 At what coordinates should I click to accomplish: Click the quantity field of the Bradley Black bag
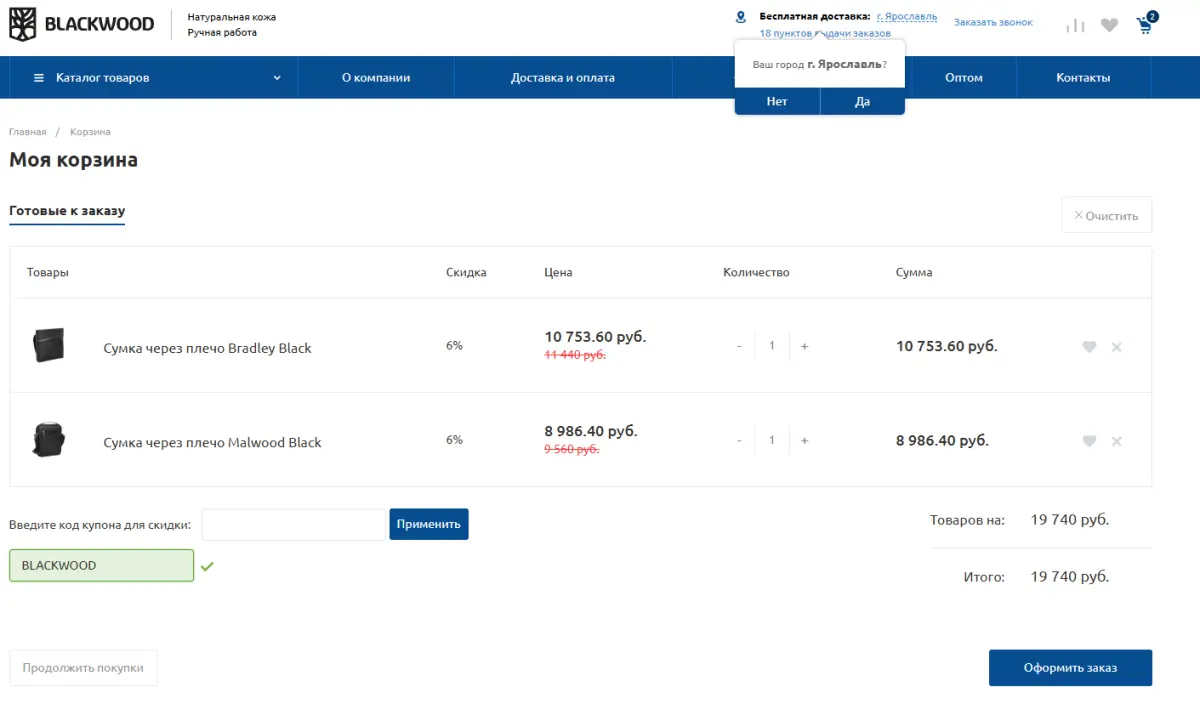pyautogui.click(x=772, y=346)
